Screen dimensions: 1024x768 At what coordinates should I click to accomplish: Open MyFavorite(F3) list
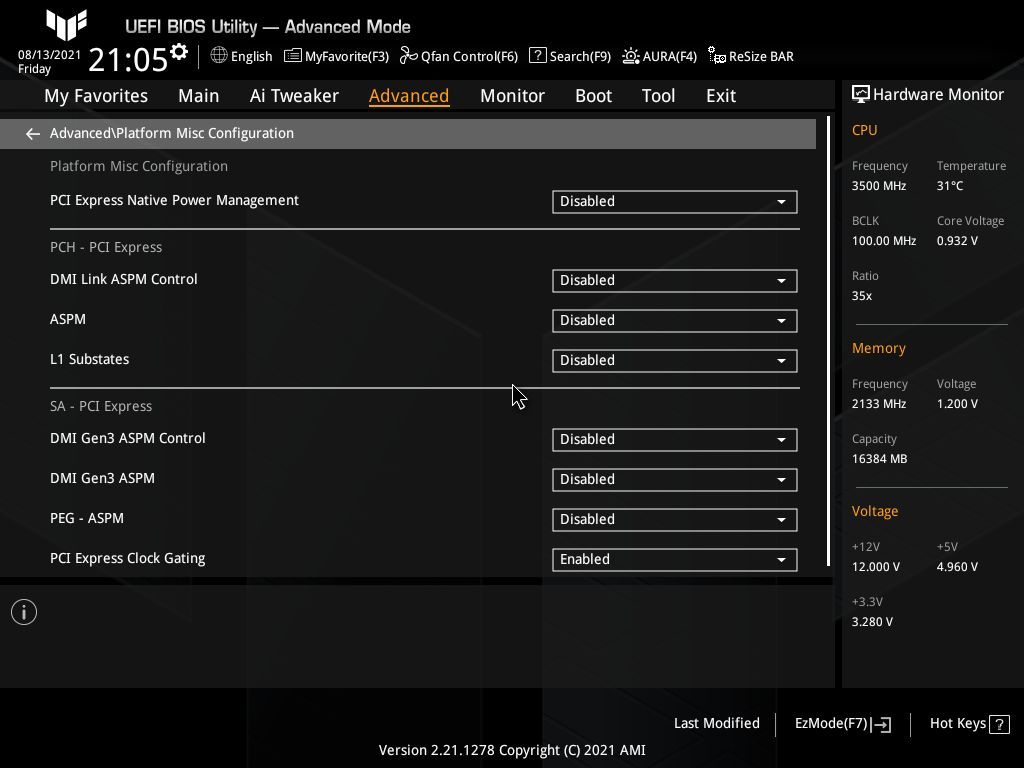pyautogui.click(x=336, y=56)
